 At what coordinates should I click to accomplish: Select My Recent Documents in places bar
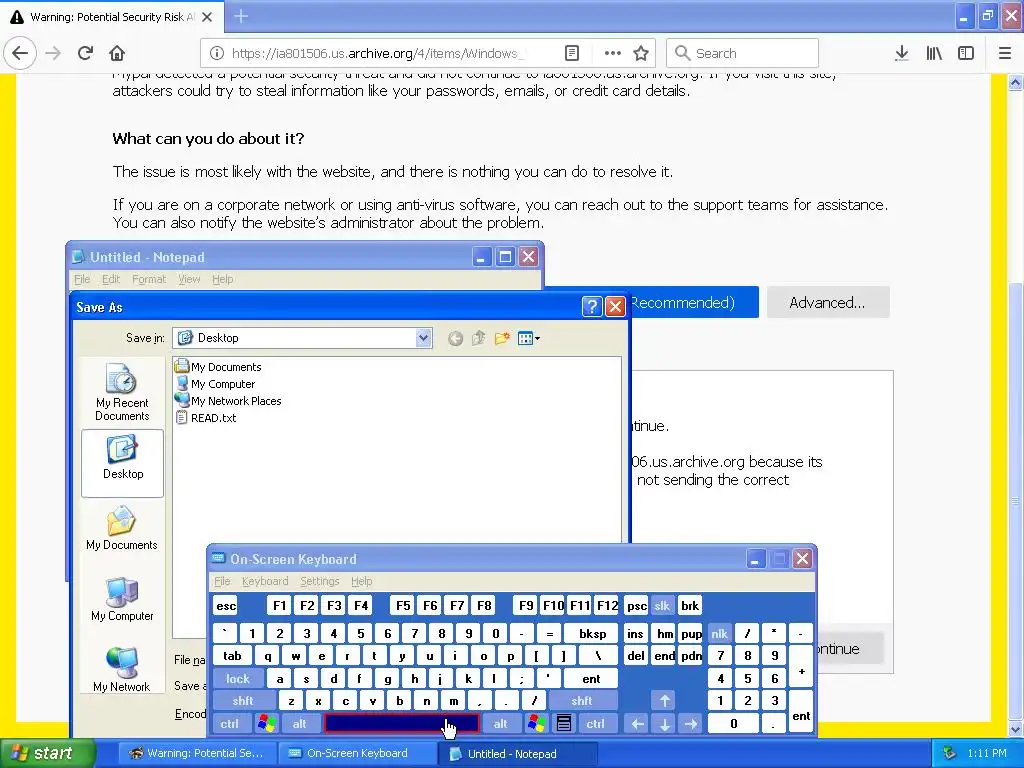[122, 392]
